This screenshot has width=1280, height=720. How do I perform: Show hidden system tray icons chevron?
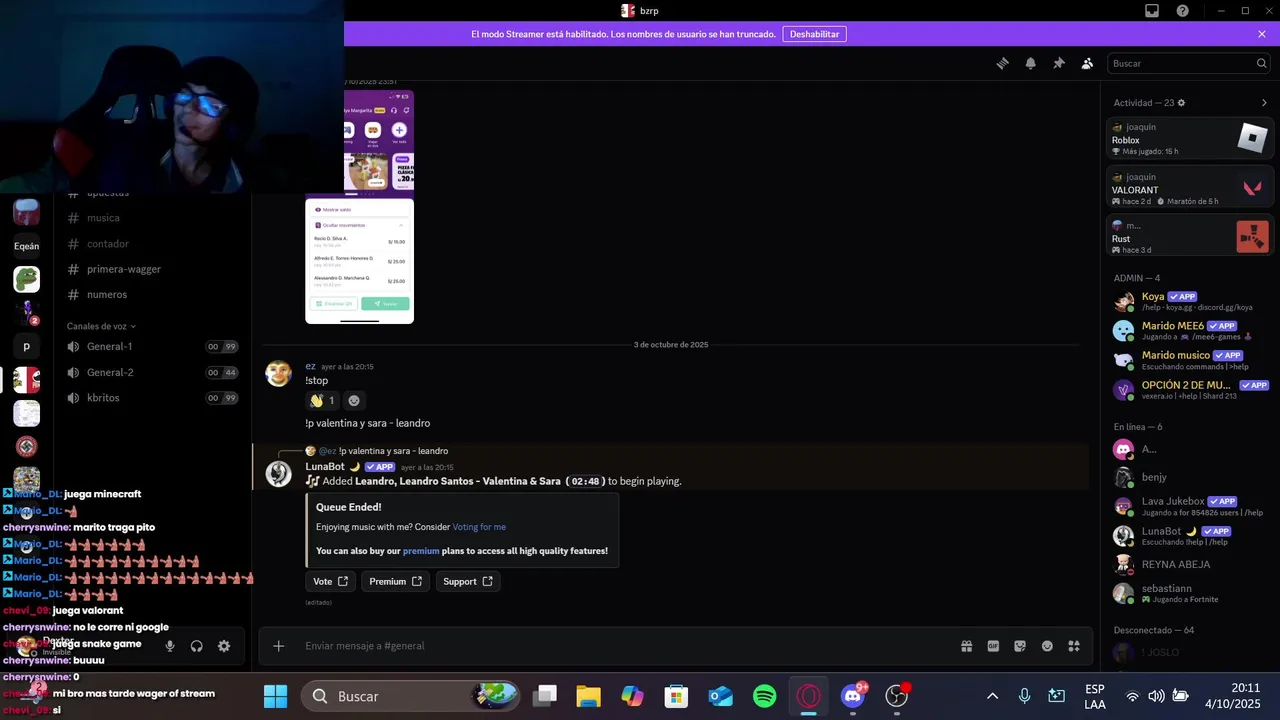(x=992, y=696)
